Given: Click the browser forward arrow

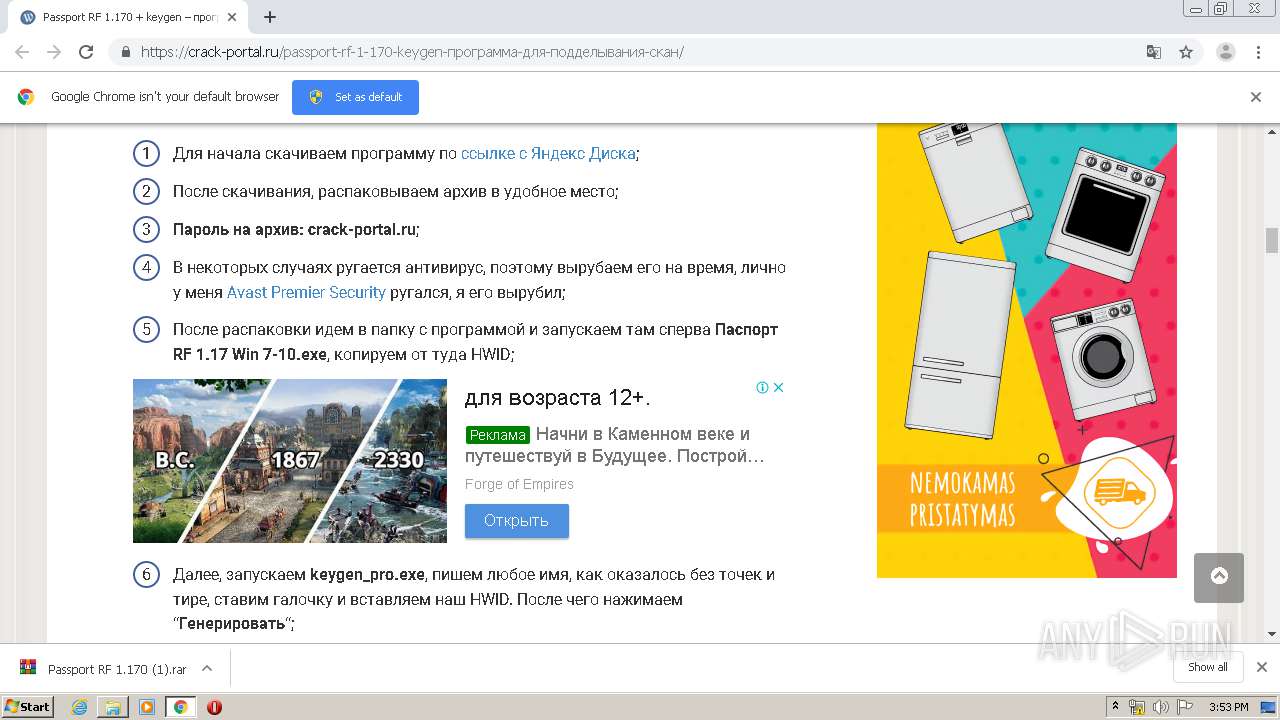Looking at the screenshot, I should click(x=54, y=52).
